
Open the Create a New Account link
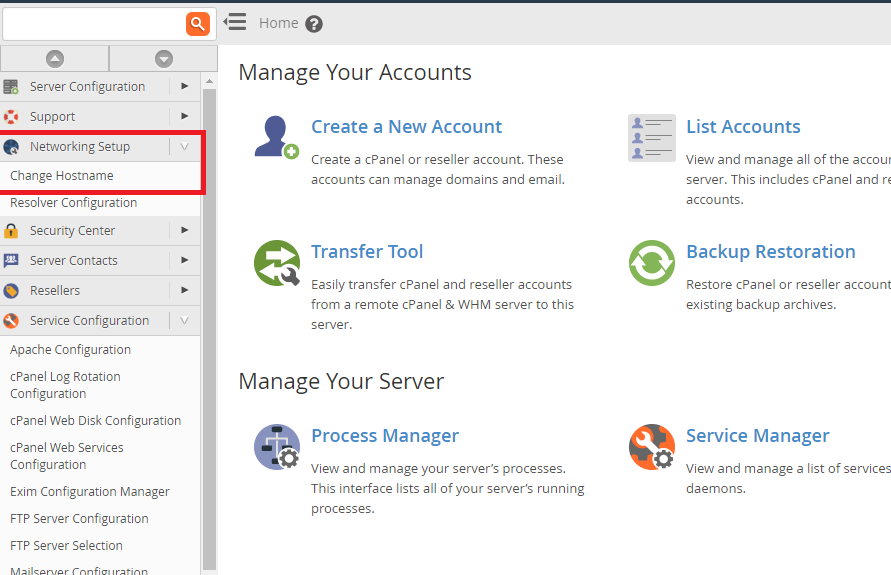406,126
